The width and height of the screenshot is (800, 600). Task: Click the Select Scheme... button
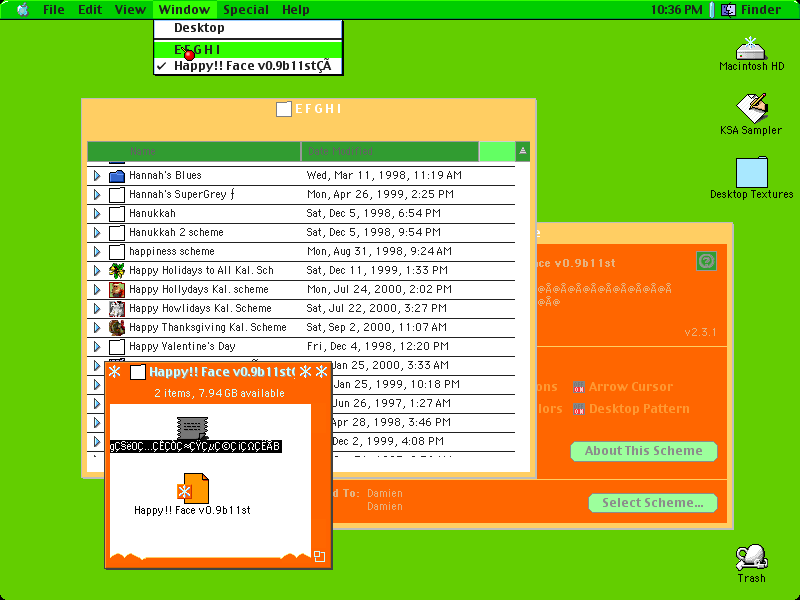[653, 503]
